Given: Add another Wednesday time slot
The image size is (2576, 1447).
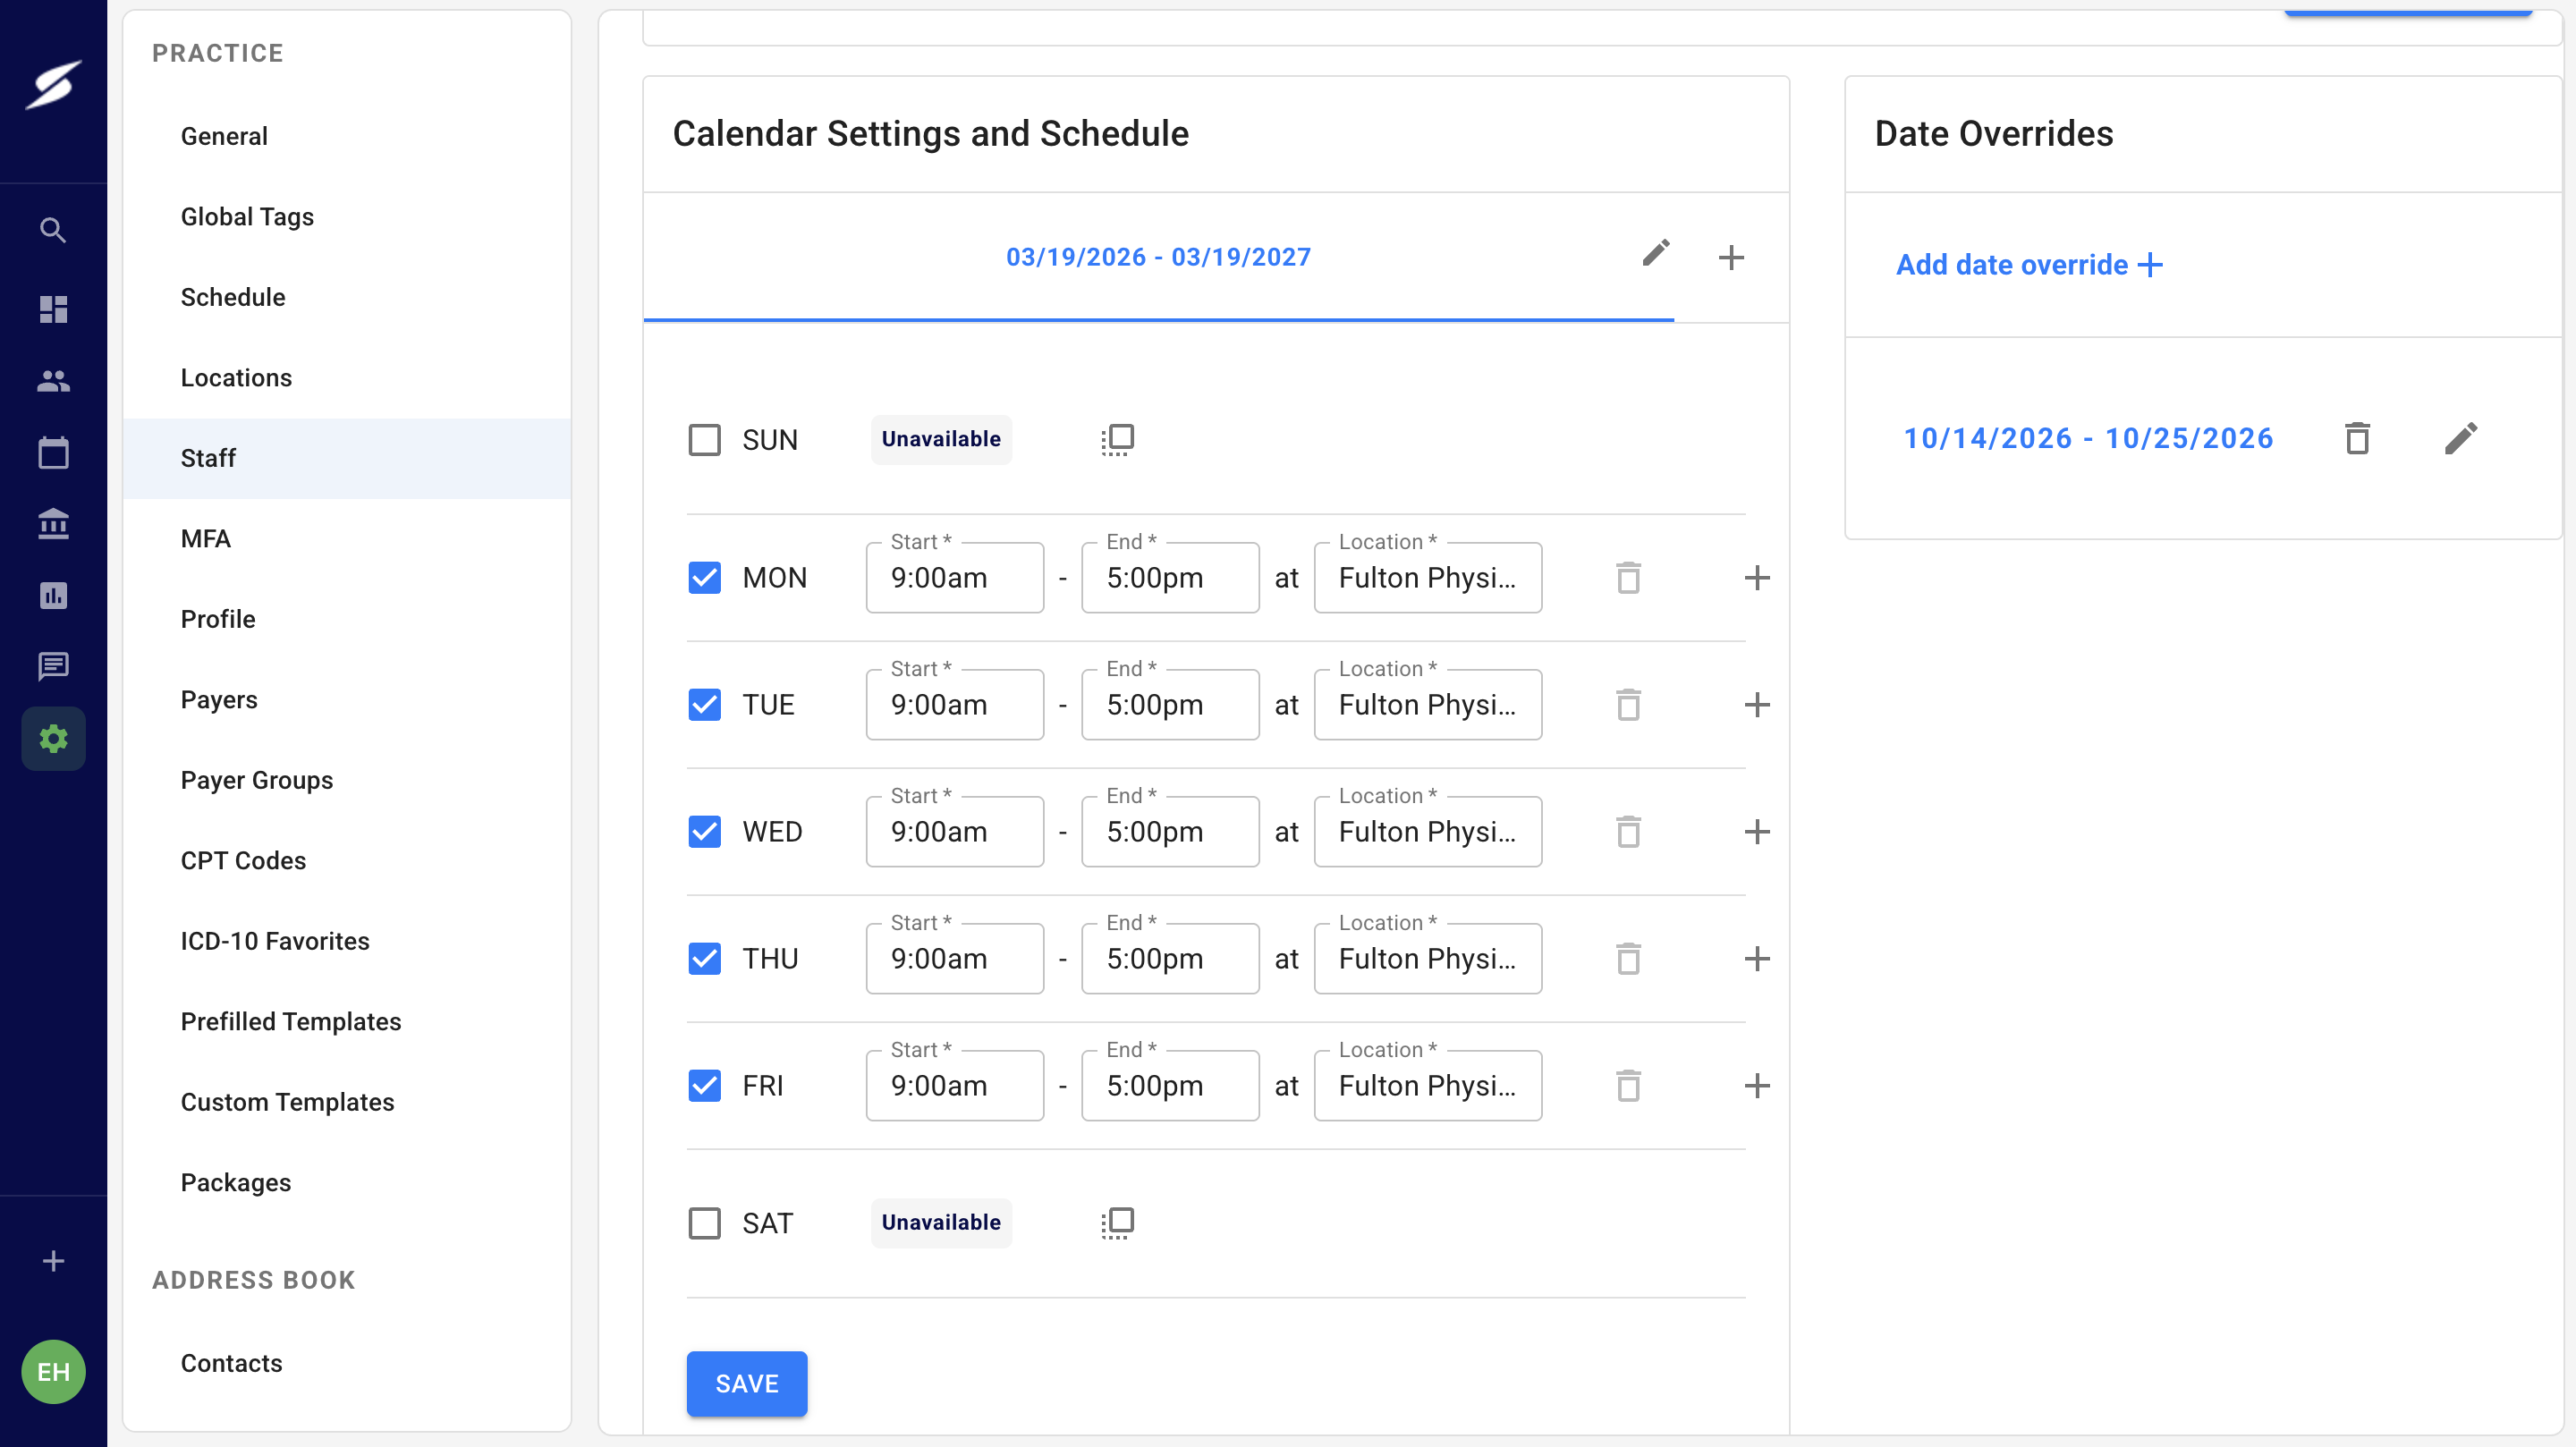Looking at the screenshot, I should [1757, 831].
